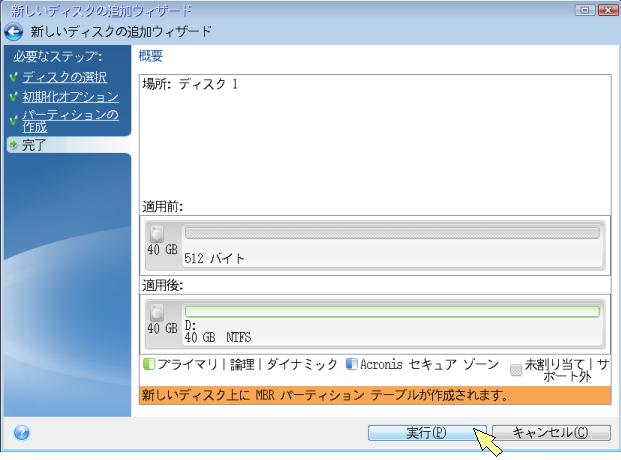This screenshot has width=621, height=460.
Task: Click the 適用後: label
Action: click(163, 285)
